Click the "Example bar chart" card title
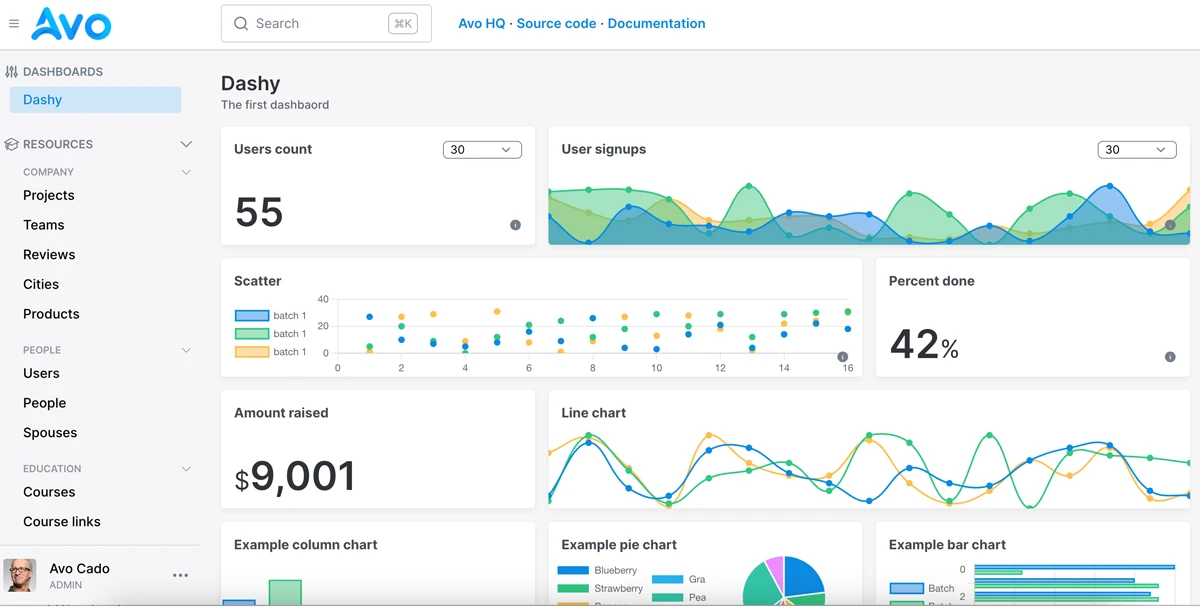The height and width of the screenshot is (607, 1200). click(947, 545)
